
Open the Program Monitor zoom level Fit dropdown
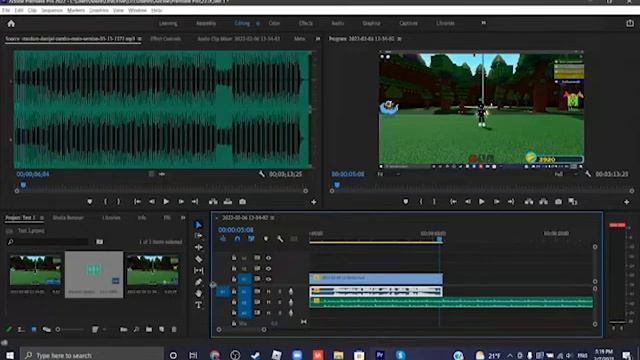[x=388, y=174]
